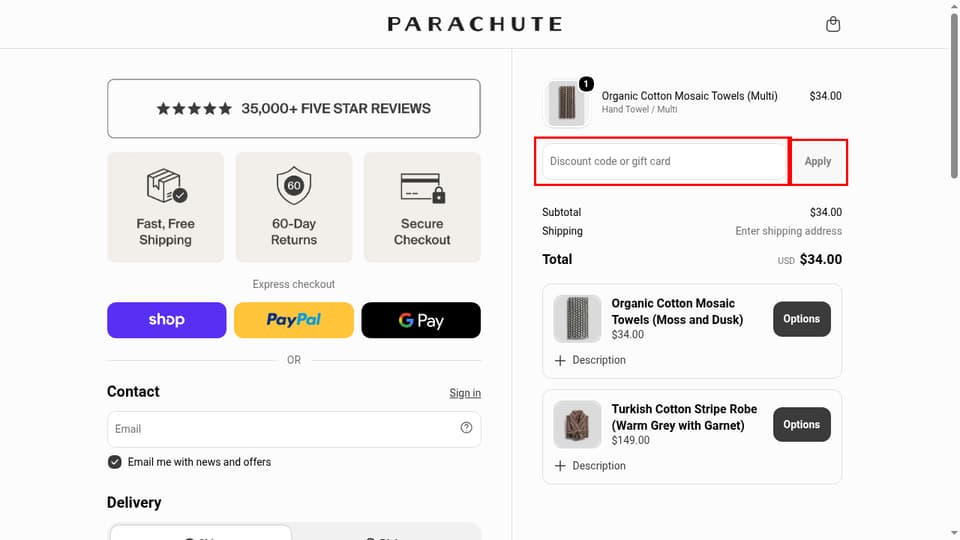Expand Description for Turkish Cotton Stripe Robe

(x=590, y=466)
